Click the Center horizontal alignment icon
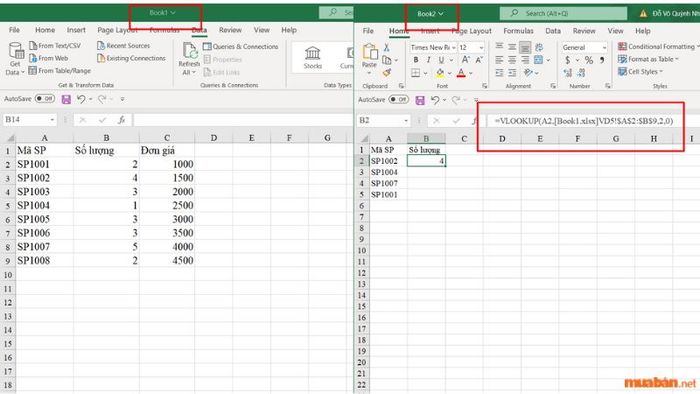 [512, 60]
